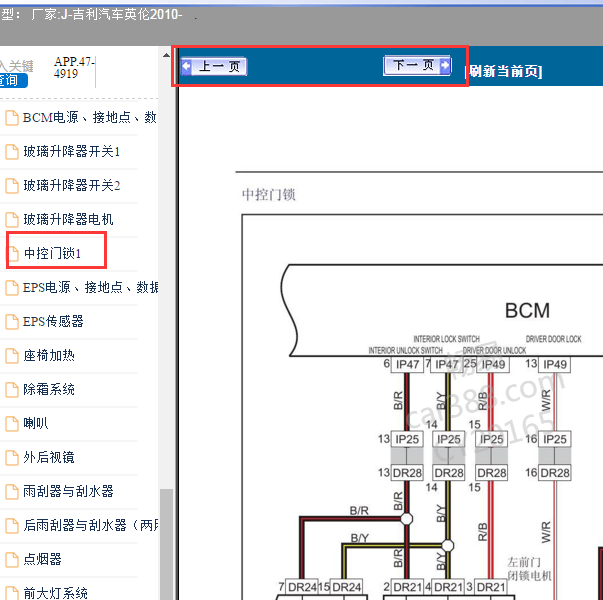
Task: Open BCM电源、接地点 document in list
Action: click(x=89, y=117)
